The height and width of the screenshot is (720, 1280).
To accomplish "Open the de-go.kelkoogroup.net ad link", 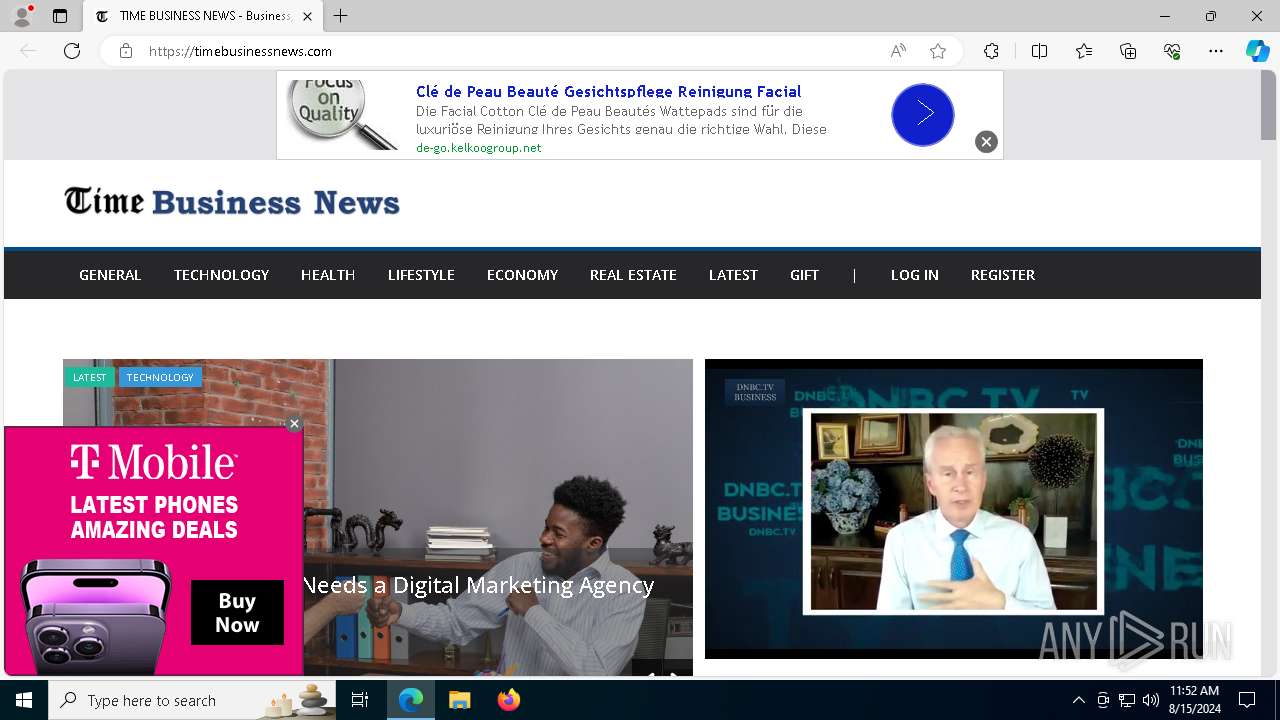I will (478, 148).
